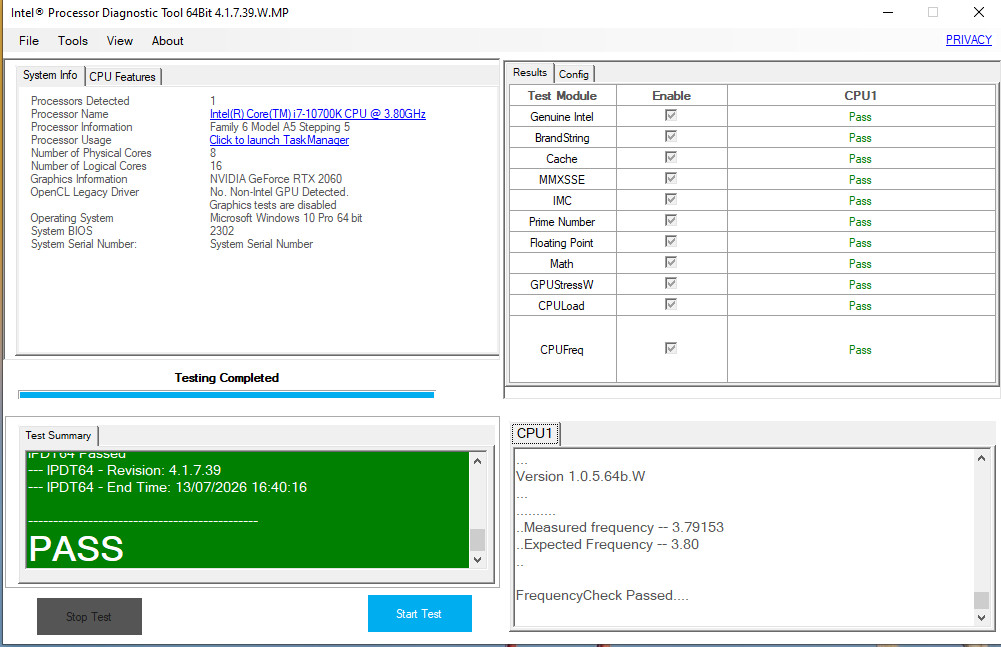Click the FrequencyCheck Passed line
Screen dimensions: 1001x647
(x=602, y=596)
